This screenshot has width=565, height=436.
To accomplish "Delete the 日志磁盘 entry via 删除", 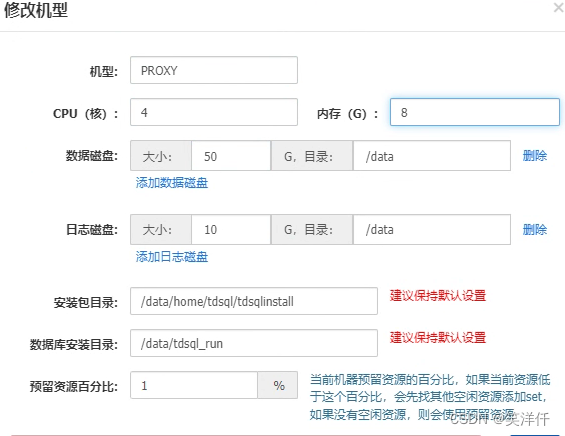I will (x=535, y=230).
